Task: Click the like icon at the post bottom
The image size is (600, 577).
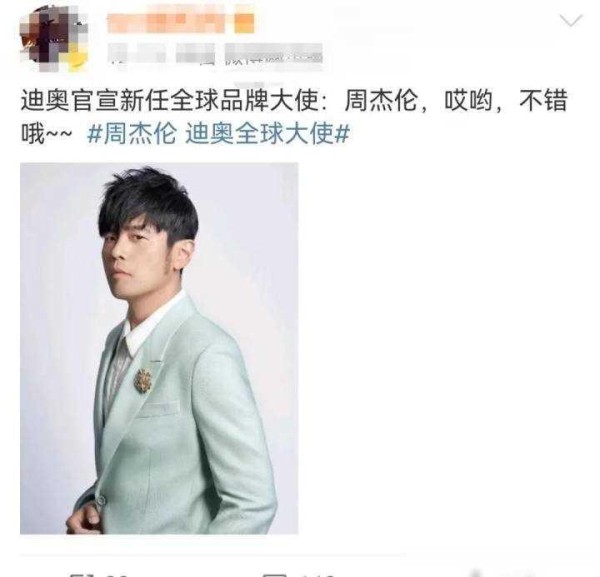Action: pos(476,574)
